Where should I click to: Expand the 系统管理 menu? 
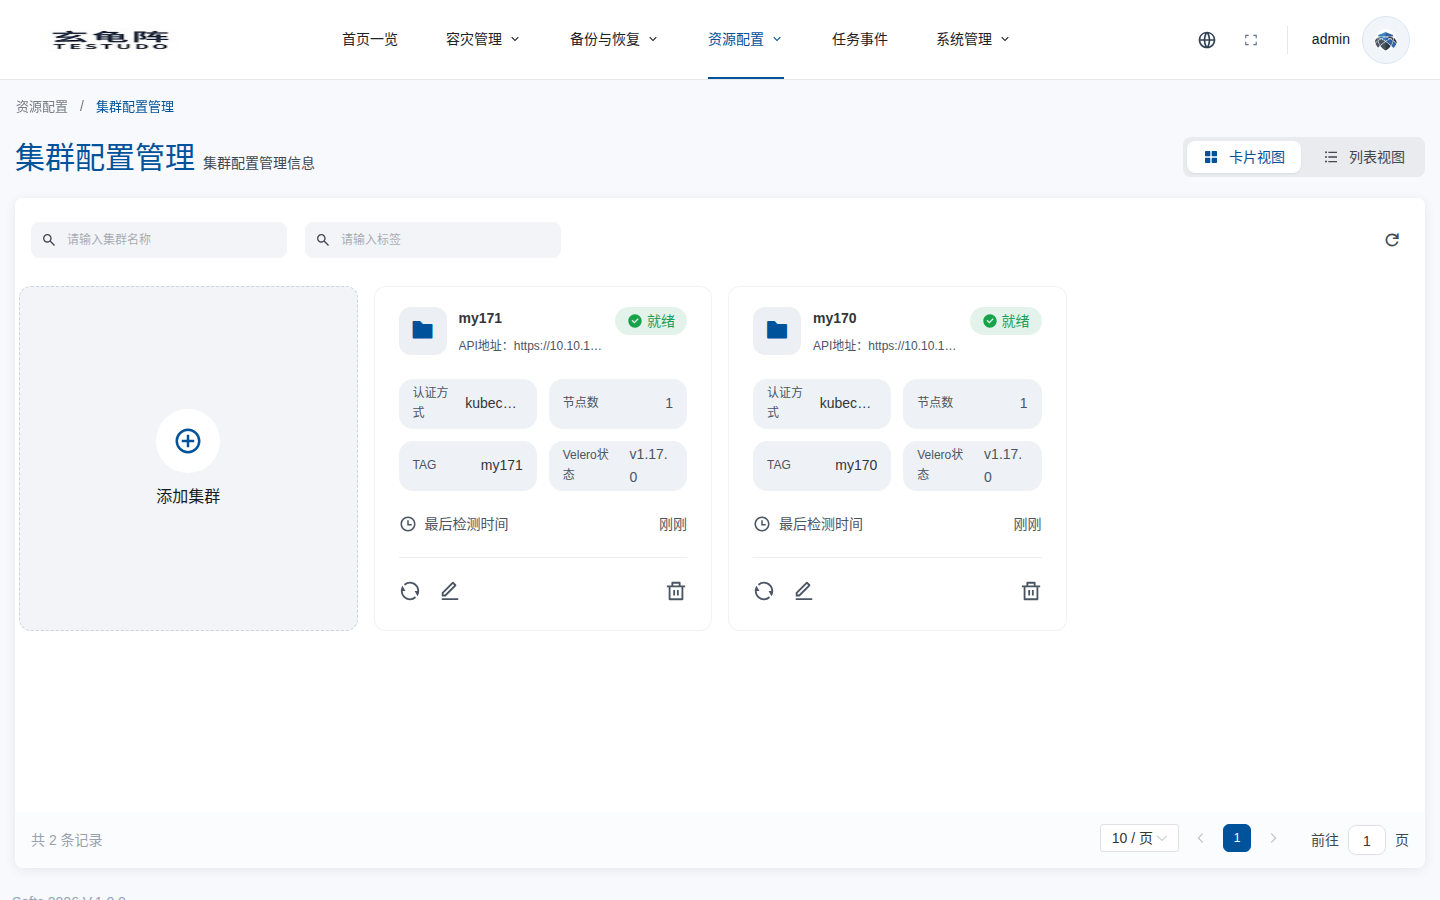(x=973, y=40)
